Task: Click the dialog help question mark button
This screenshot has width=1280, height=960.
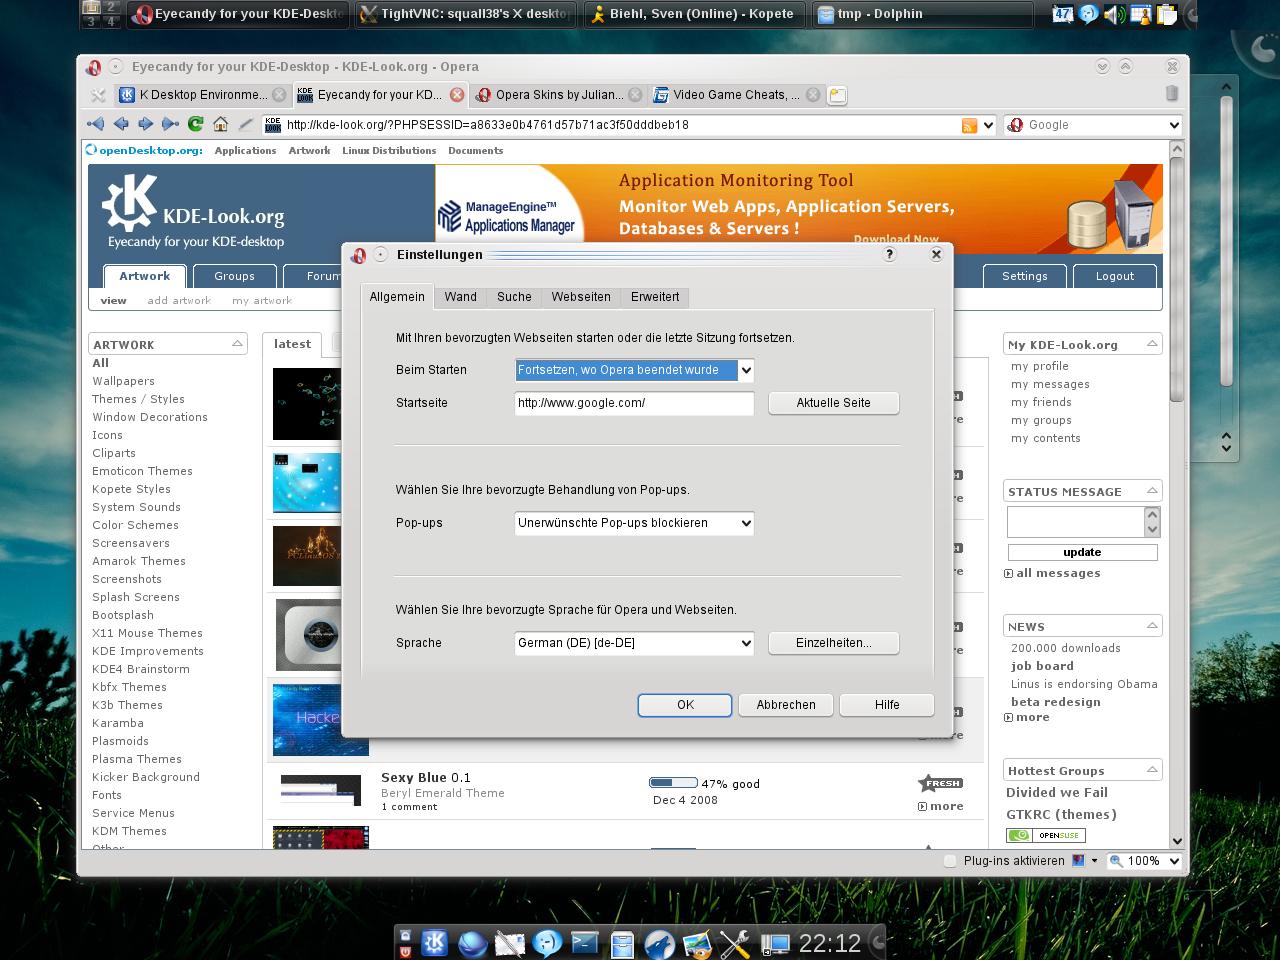Action: click(889, 254)
